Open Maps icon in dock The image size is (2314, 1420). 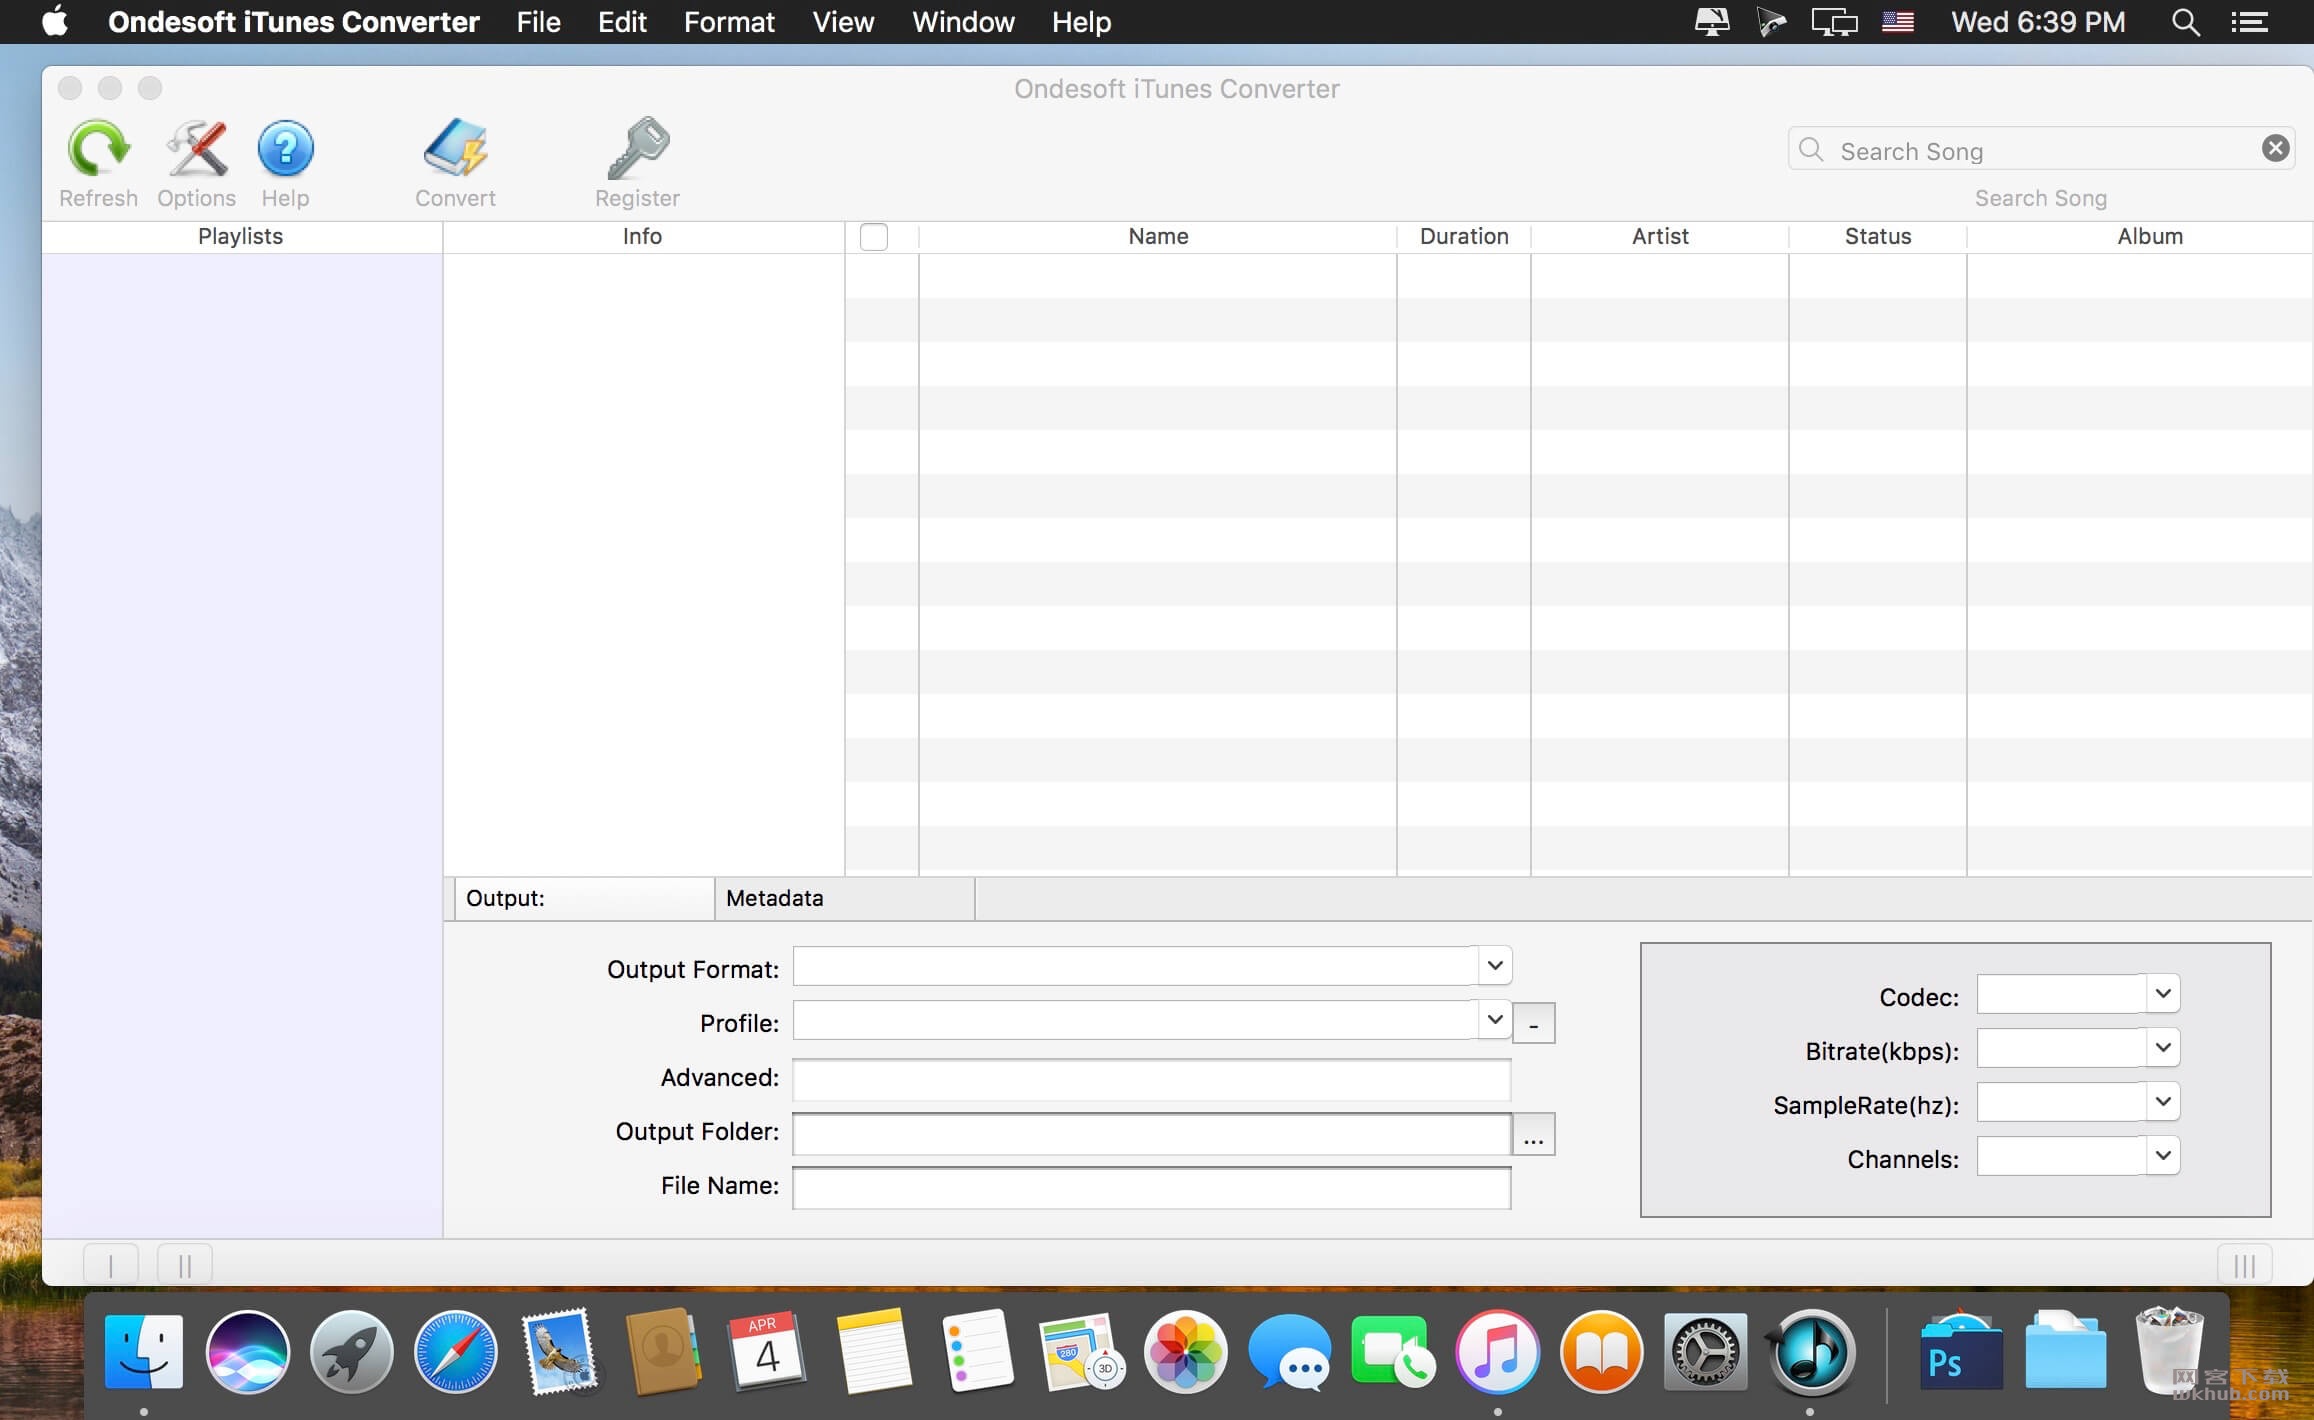point(1082,1352)
